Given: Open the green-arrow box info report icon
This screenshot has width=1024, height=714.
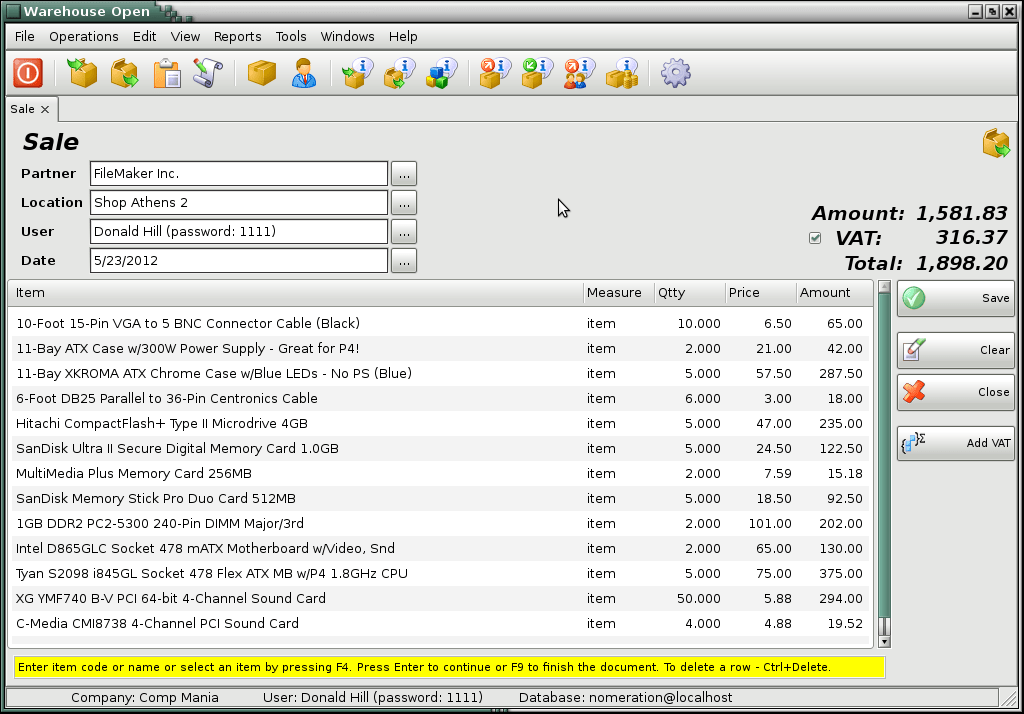Looking at the screenshot, I should pyautogui.click(x=537, y=73).
